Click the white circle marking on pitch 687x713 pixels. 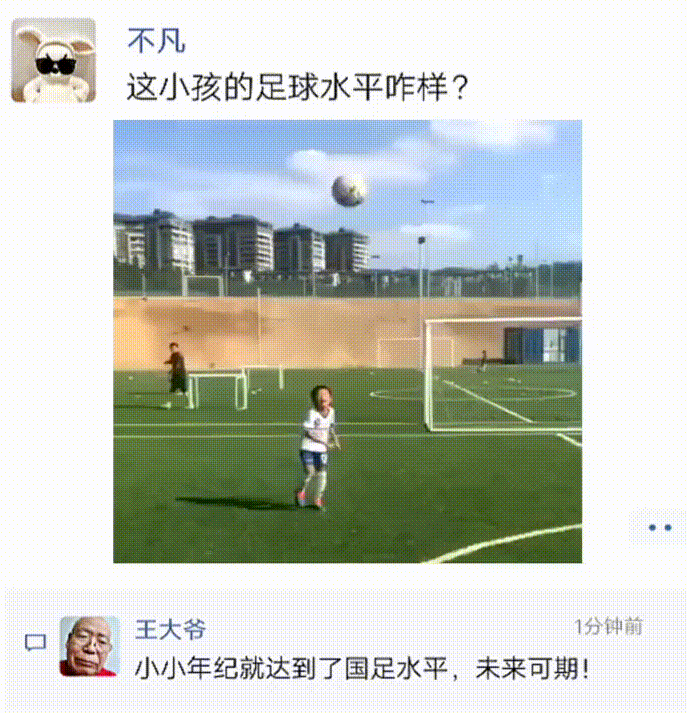[x=473, y=394]
